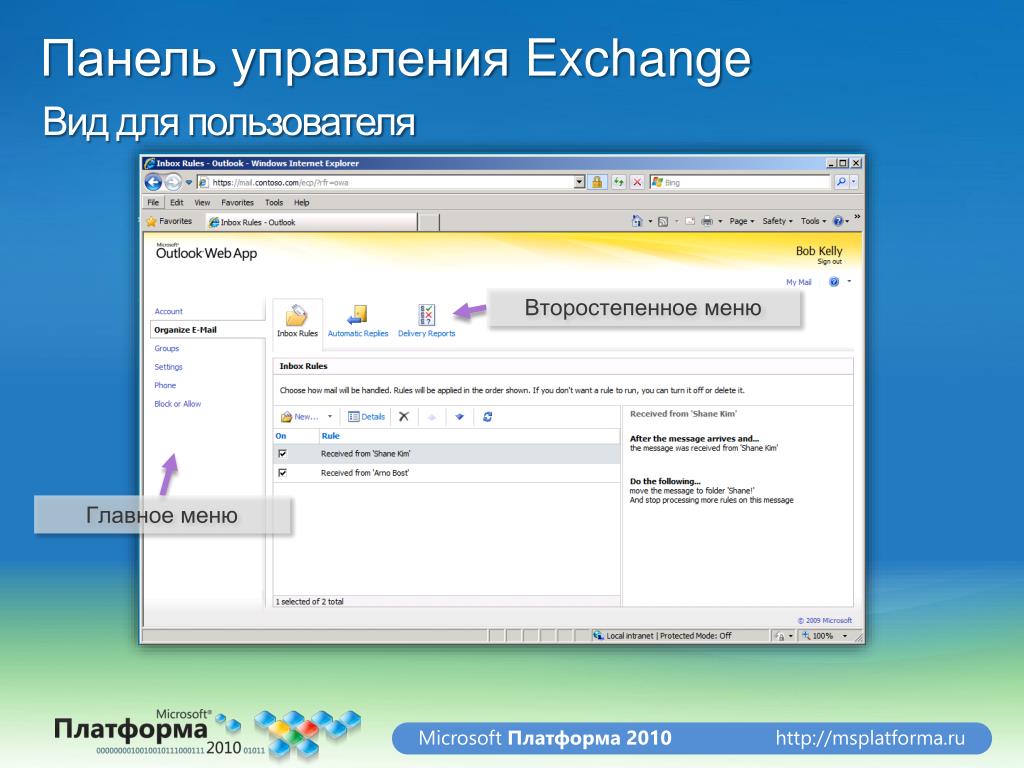The image size is (1024, 768).
Task: Open the recent pages dropdown beside Forward
Action: click(x=189, y=182)
